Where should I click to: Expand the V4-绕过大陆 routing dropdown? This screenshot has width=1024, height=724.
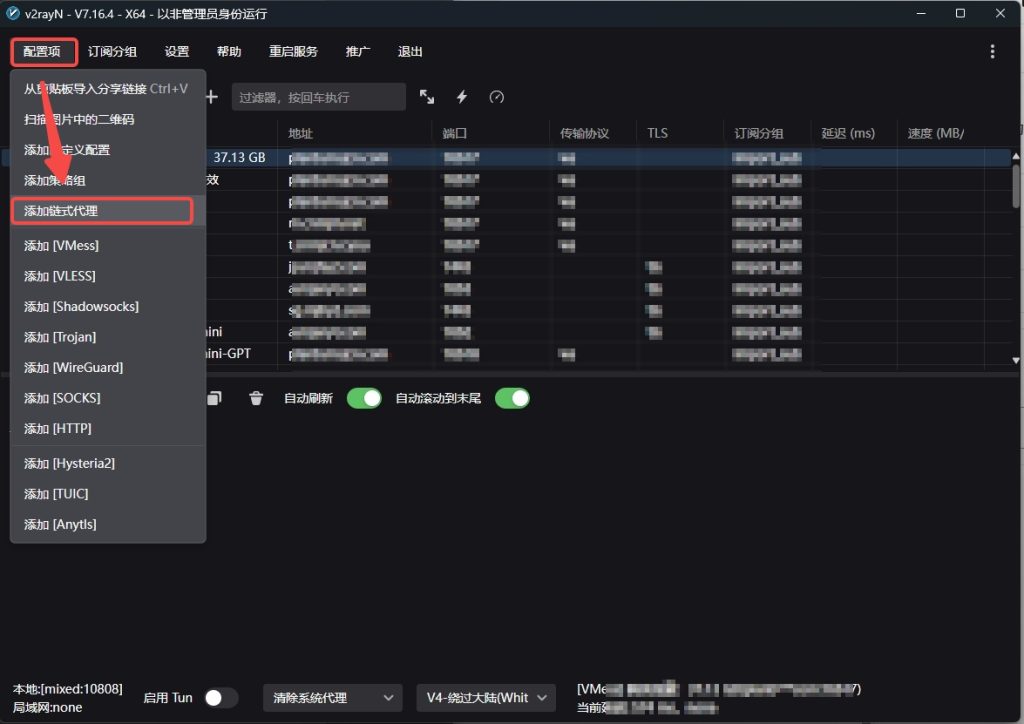click(486, 698)
